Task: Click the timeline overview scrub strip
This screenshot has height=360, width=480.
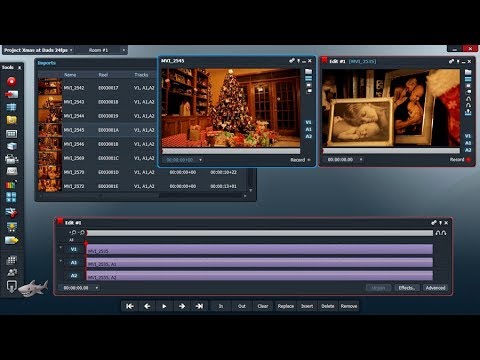Action: point(260,233)
